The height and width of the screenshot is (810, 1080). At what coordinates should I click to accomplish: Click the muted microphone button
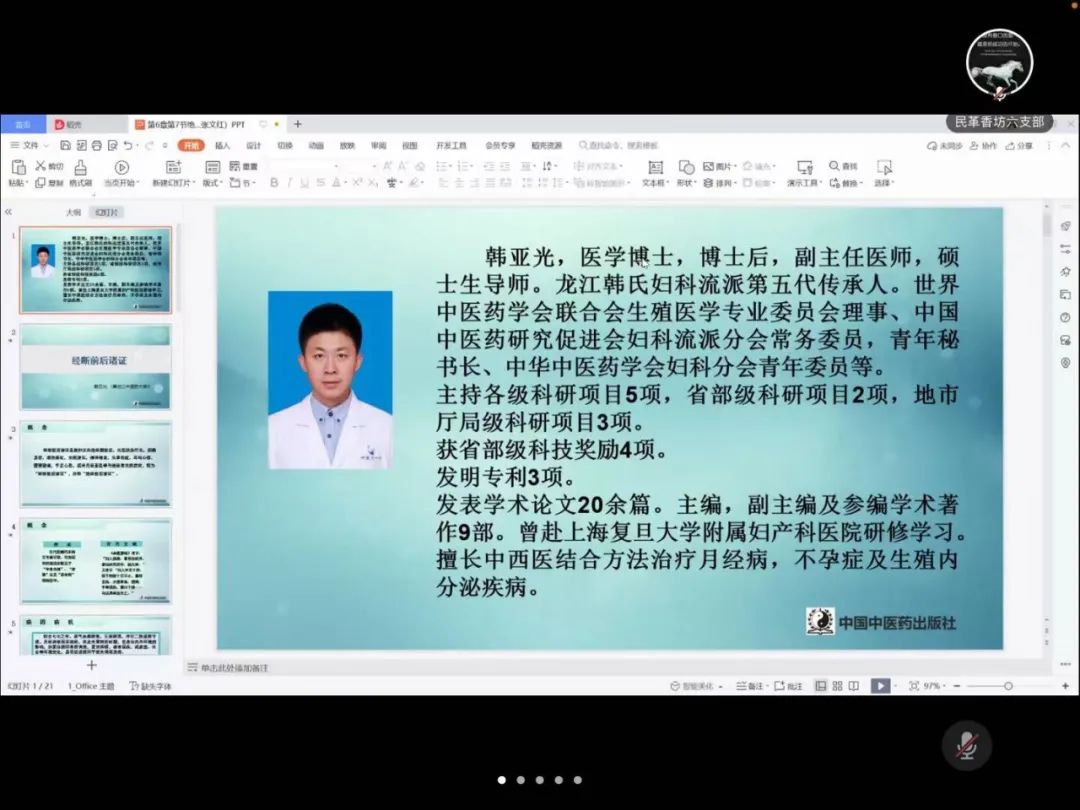[x=967, y=745]
